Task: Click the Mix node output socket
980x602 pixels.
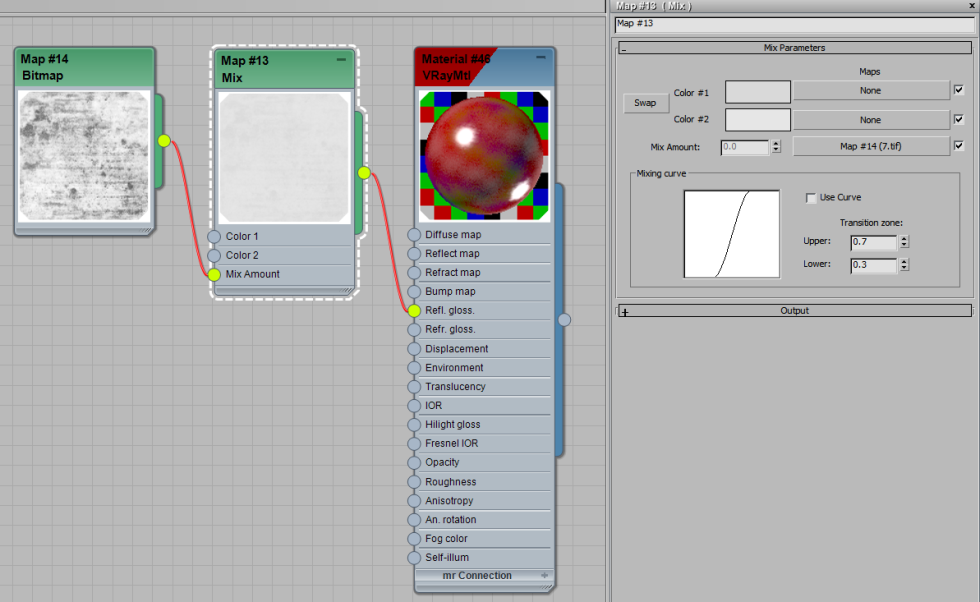Action: click(364, 173)
